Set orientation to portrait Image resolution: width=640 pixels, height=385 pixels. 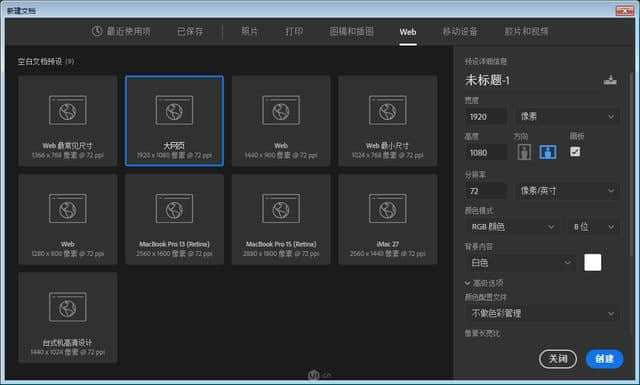pyautogui.click(x=524, y=152)
